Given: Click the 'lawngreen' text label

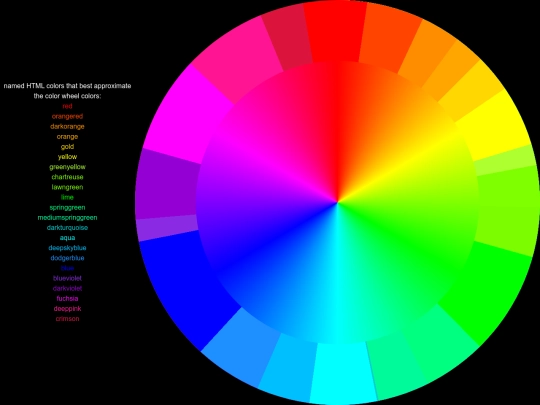Looking at the screenshot, I should click(x=68, y=187).
